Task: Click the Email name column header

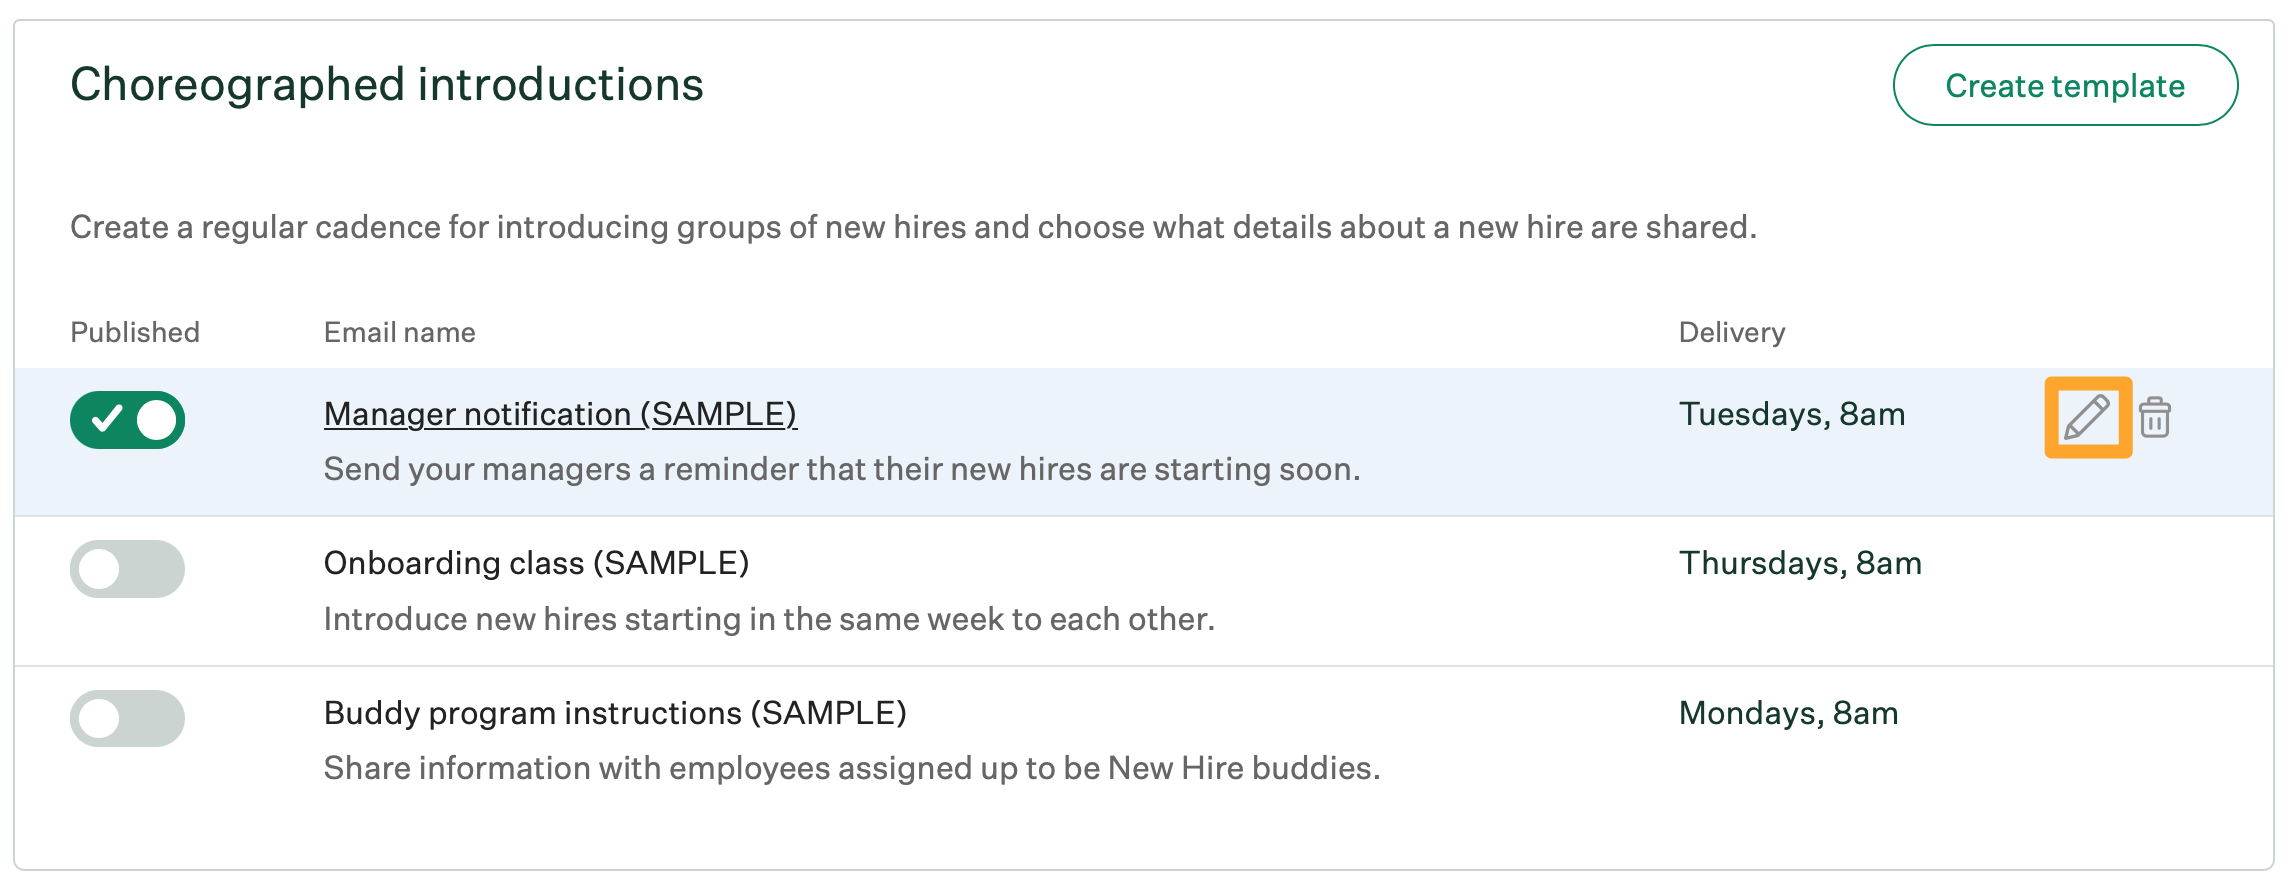Action: (399, 332)
